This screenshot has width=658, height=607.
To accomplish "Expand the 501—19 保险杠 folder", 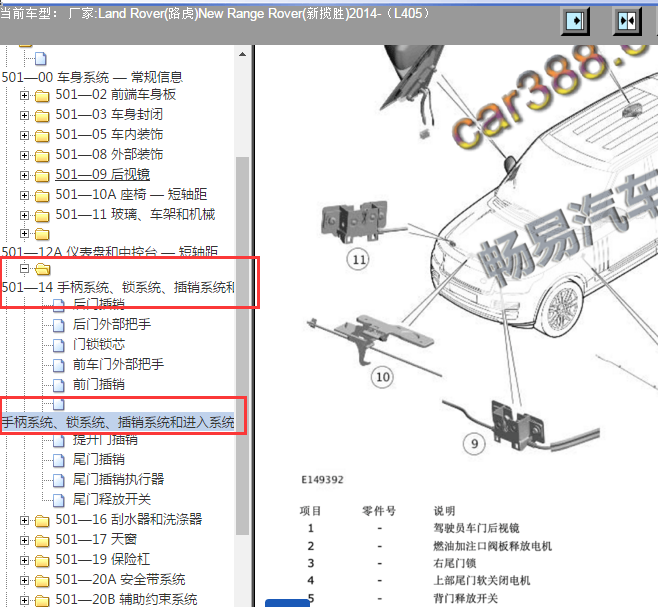I will pos(24,560).
